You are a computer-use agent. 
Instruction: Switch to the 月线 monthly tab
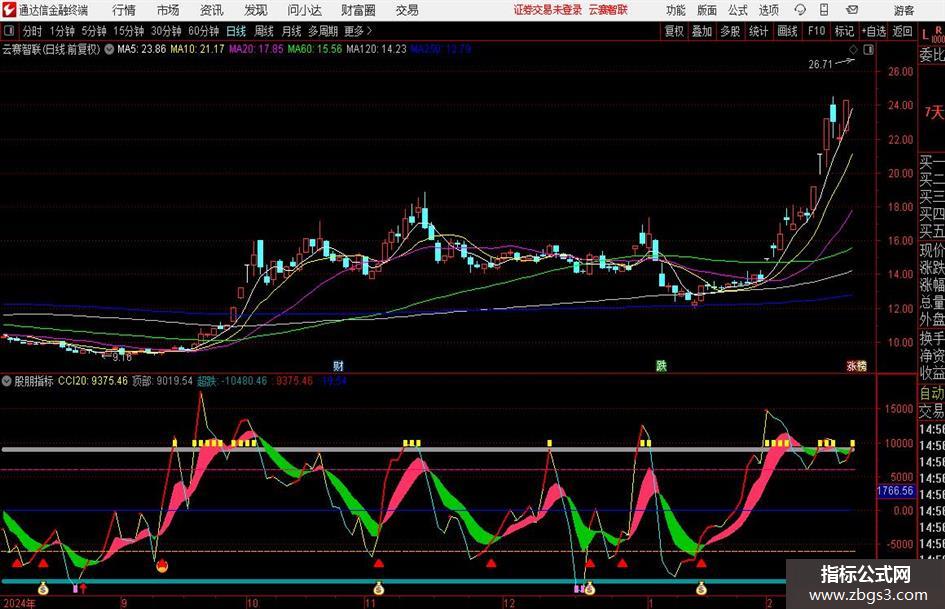pos(292,31)
